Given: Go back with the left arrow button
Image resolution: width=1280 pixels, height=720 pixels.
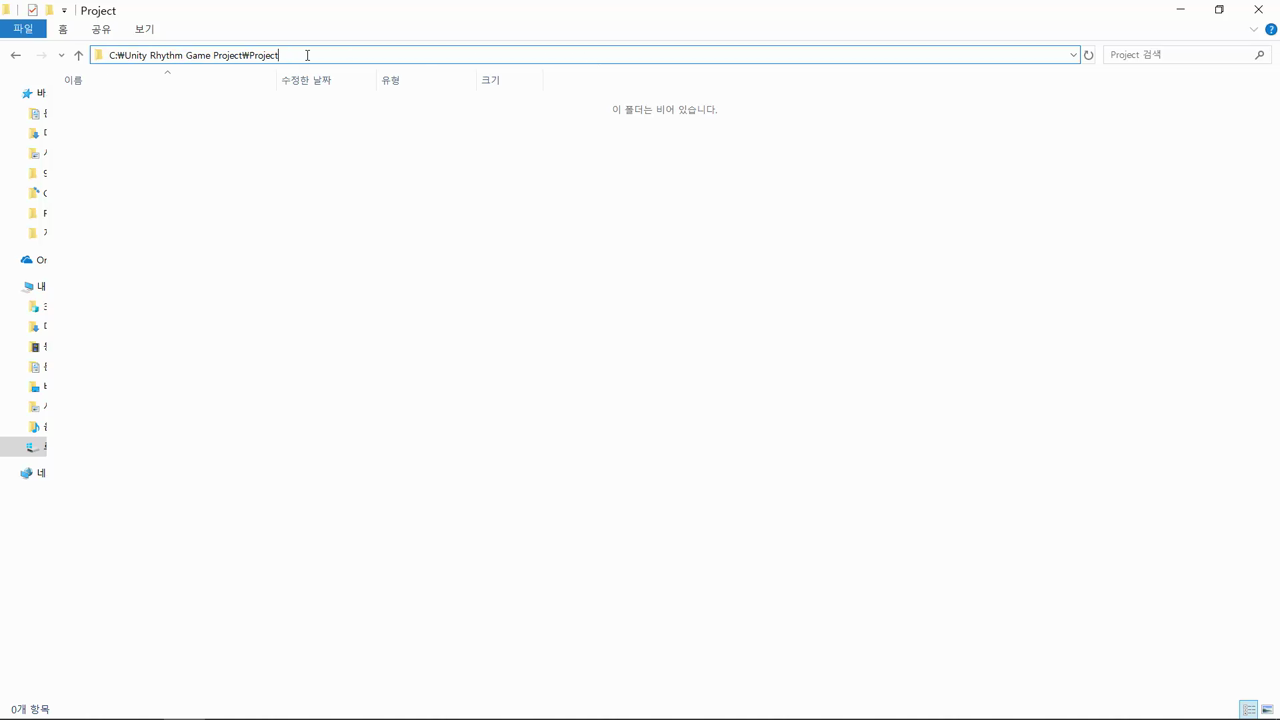Looking at the screenshot, I should click(x=16, y=55).
